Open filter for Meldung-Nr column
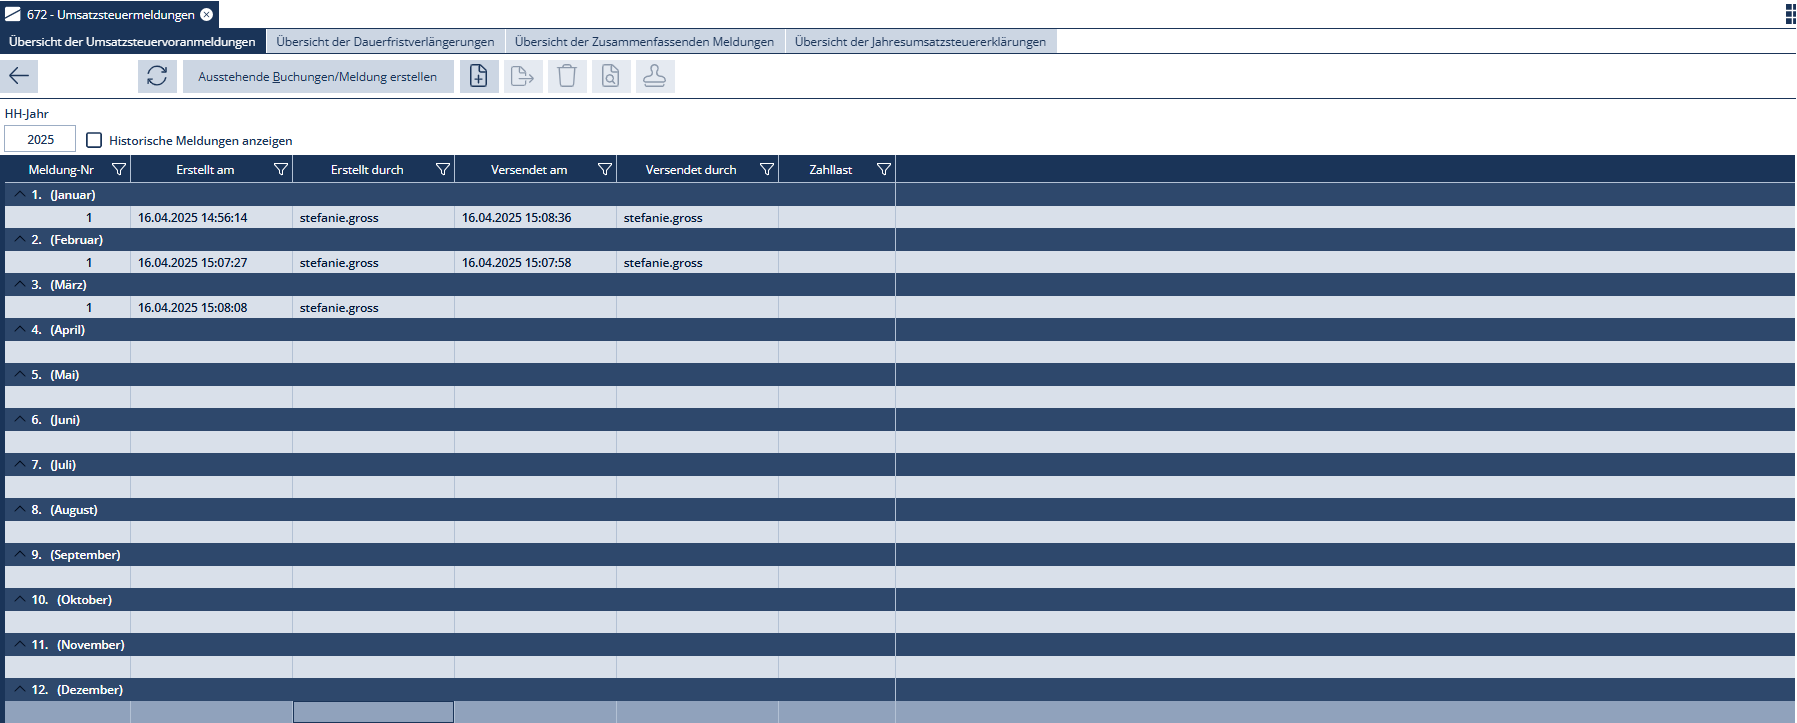This screenshot has width=1797, height=723. tap(119, 169)
